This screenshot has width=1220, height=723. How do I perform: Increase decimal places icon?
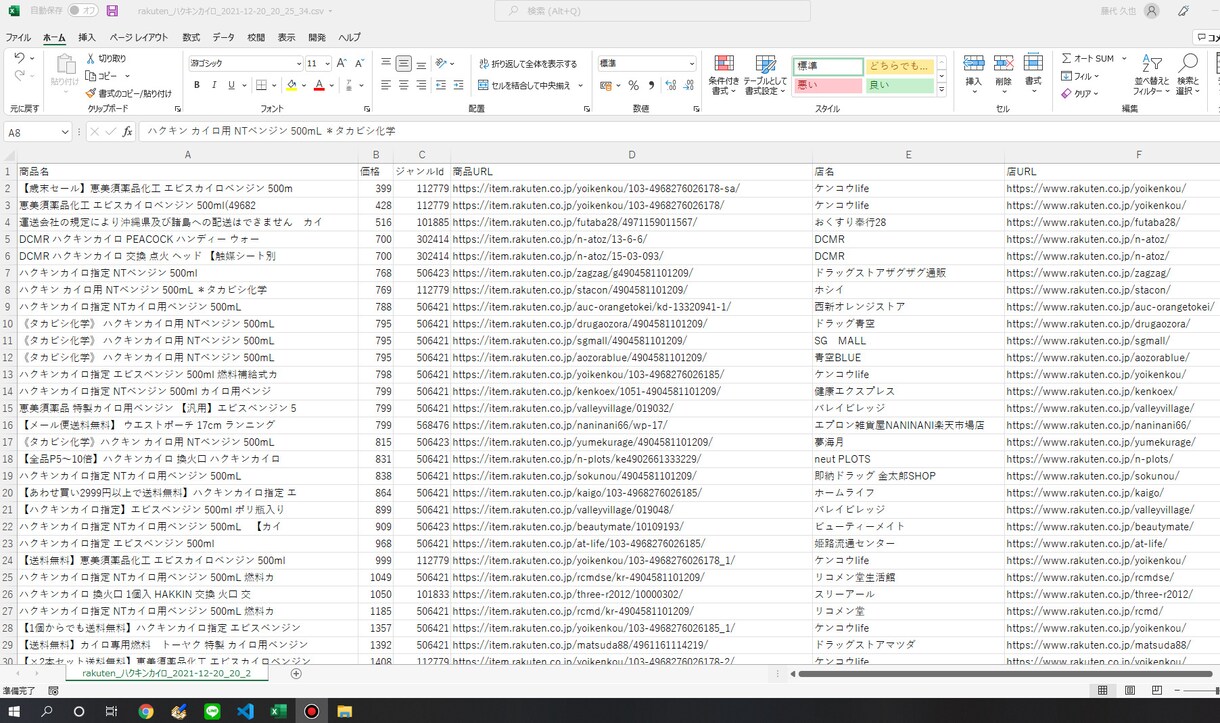tap(671, 86)
